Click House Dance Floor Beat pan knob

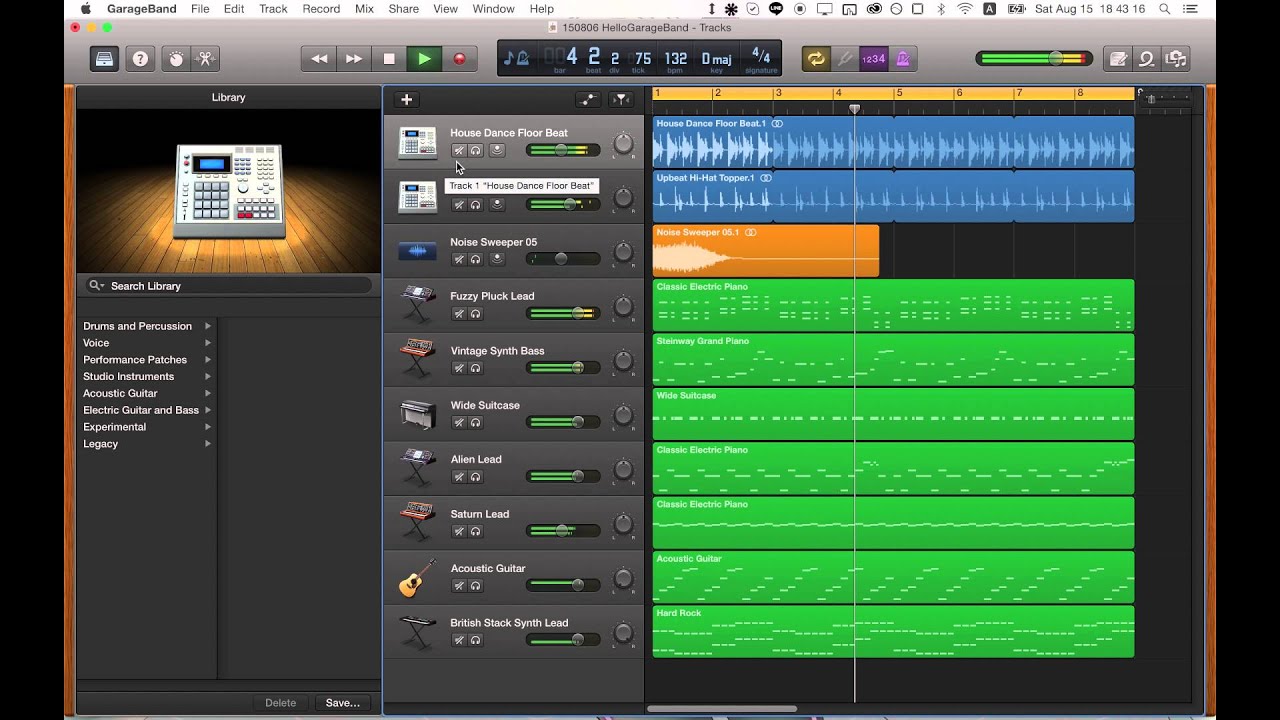point(623,144)
